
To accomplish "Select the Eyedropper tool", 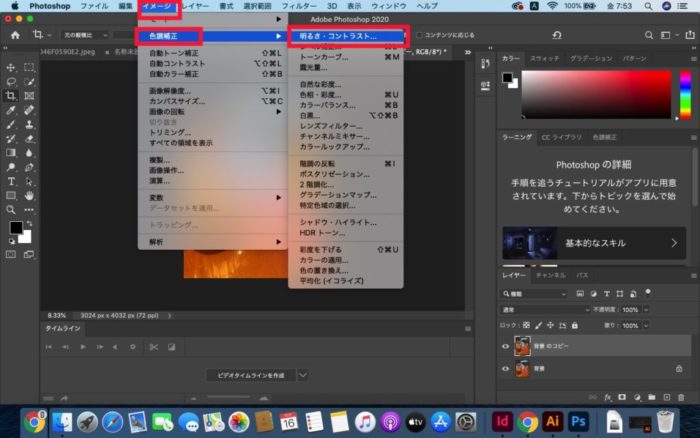I will click(x=11, y=110).
